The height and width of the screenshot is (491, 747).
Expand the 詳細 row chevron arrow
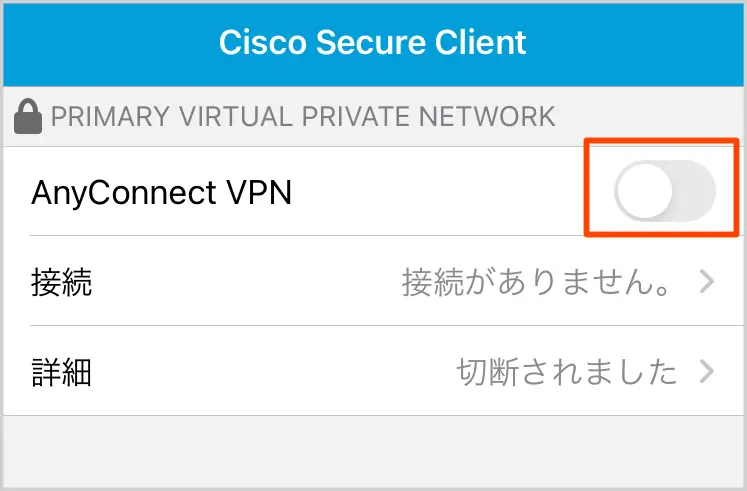pos(707,373)
